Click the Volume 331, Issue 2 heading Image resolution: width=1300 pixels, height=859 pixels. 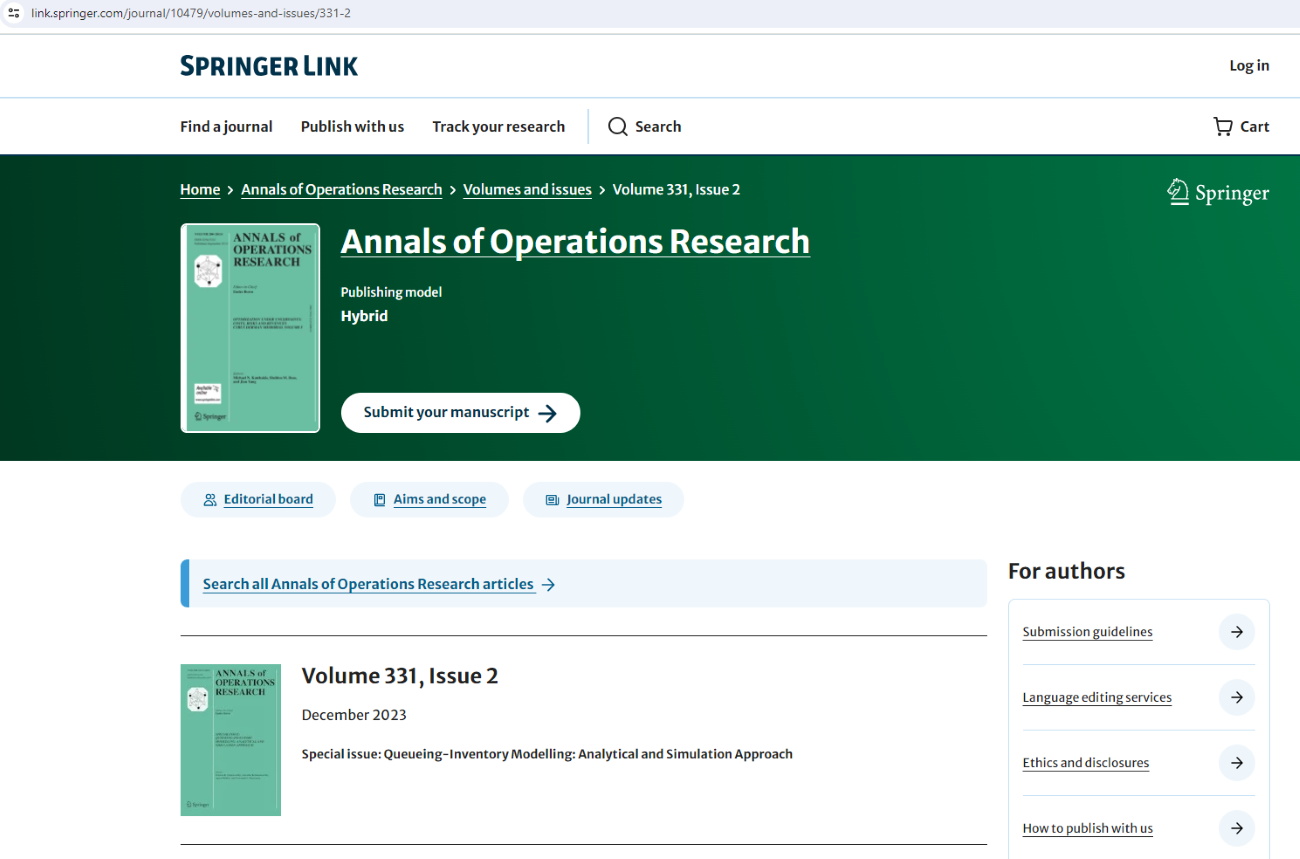pyautogui.click(x=400, y=676)
